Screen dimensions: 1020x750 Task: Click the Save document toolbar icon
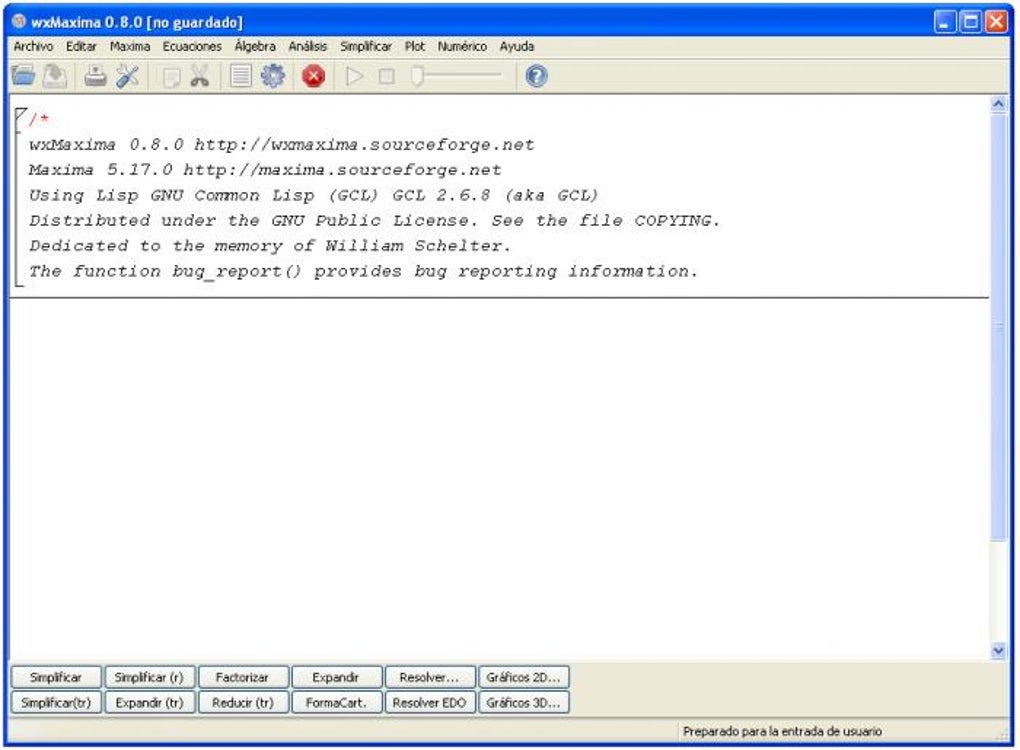55,76
